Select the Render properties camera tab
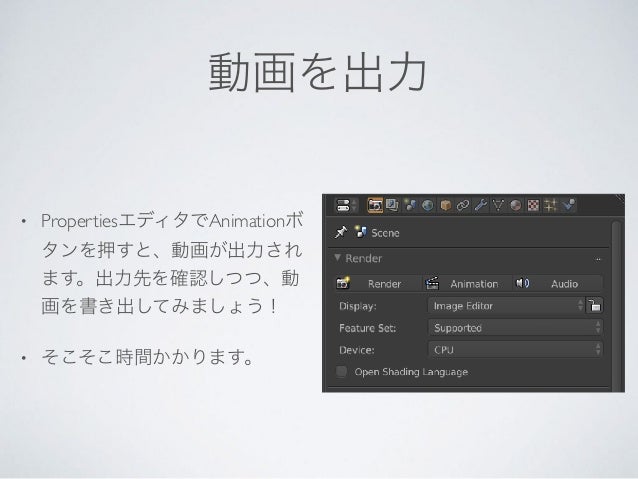This screenshot has width=638, height=479. click(x=375, y=205)
